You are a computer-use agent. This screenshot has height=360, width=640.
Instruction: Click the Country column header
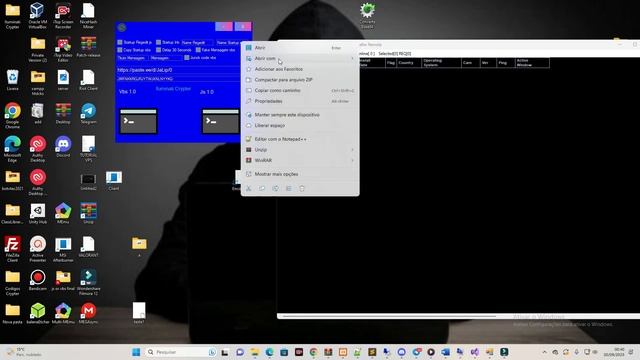(409, 63)
